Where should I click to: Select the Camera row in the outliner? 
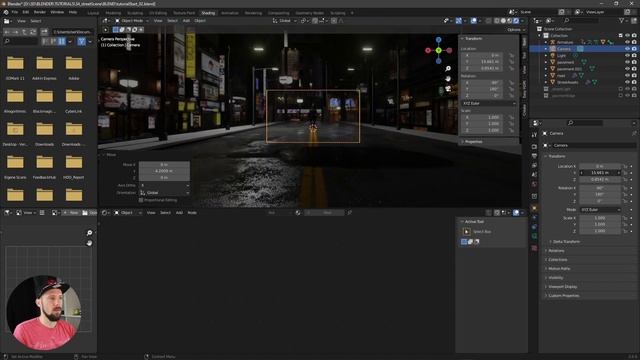(x=584, y=49)
